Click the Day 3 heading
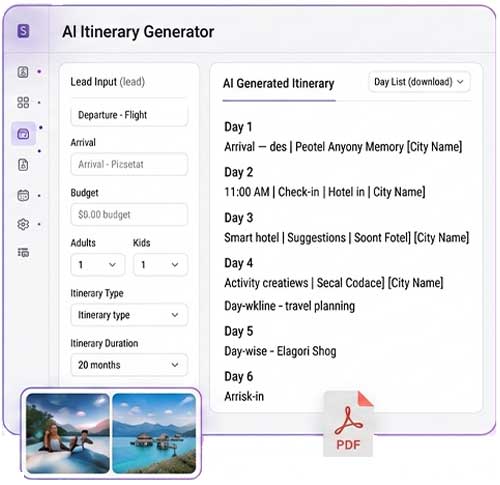This screenshot has height=485, width=500. click(239, 218)
